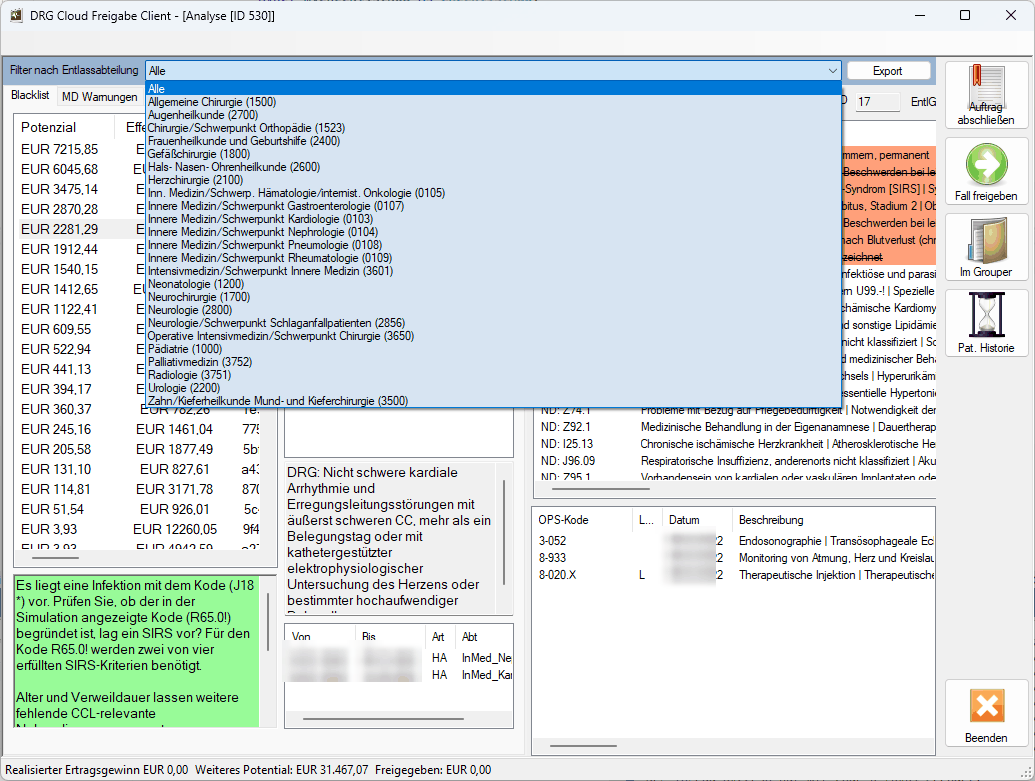1035x781 pixels.
Task: Click the app icon in title bar
Action: [x=16, y=15]
